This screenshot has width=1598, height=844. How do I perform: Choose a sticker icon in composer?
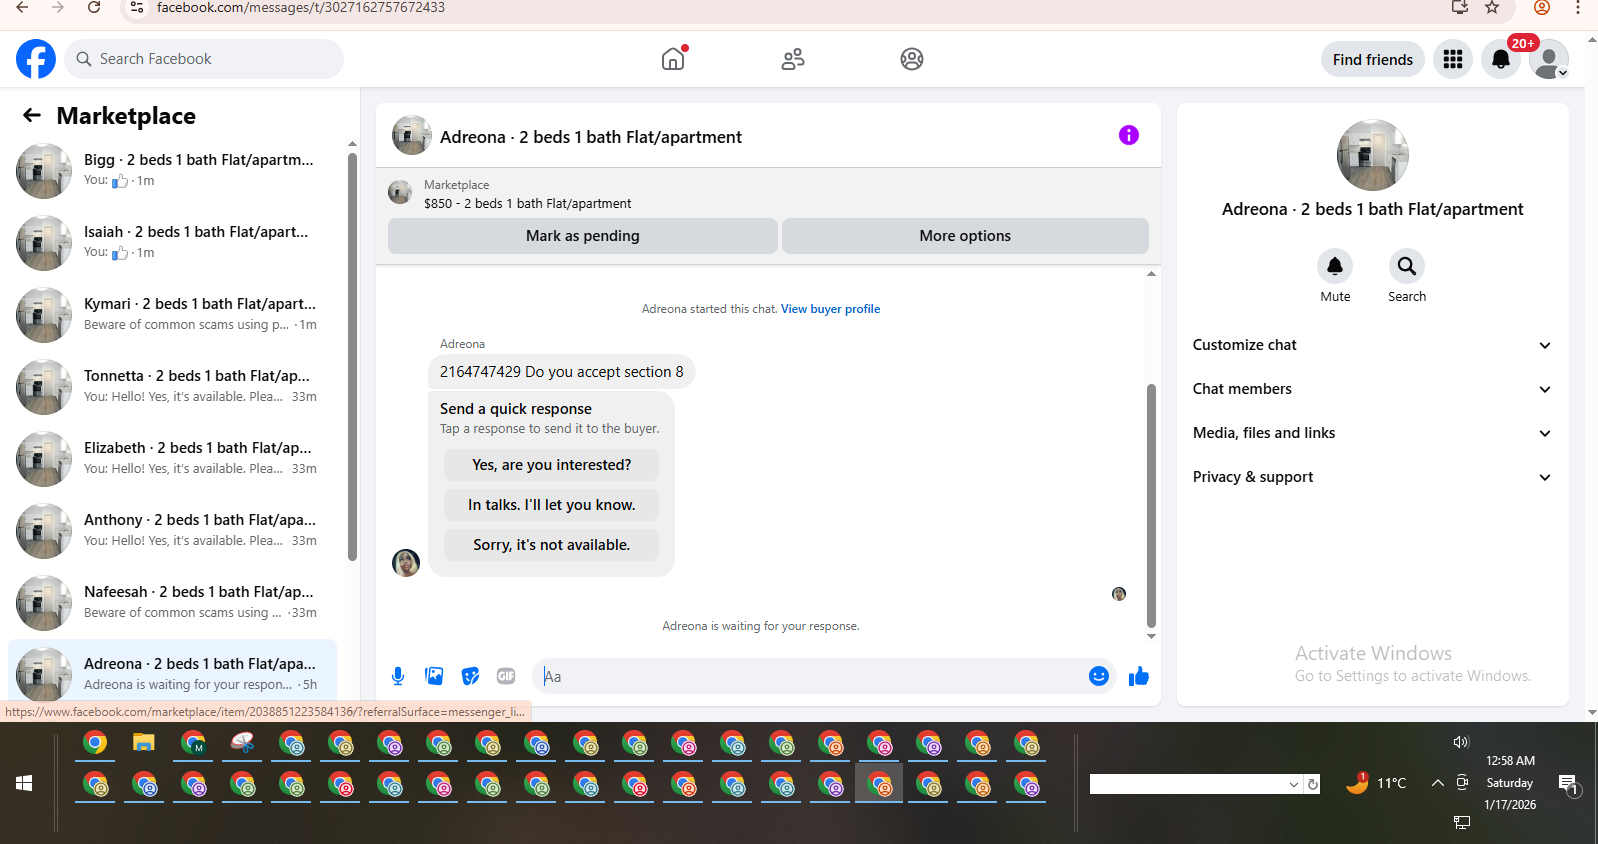470,676
